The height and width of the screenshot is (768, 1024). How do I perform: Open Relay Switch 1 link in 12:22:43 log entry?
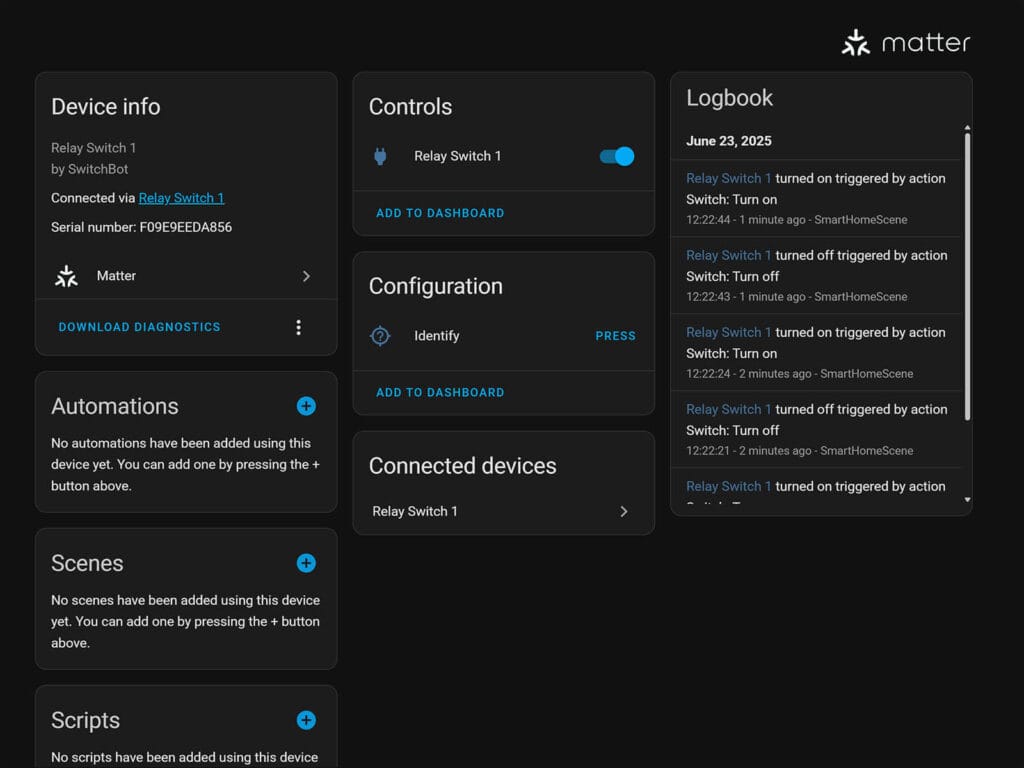[x=728, y=255]
